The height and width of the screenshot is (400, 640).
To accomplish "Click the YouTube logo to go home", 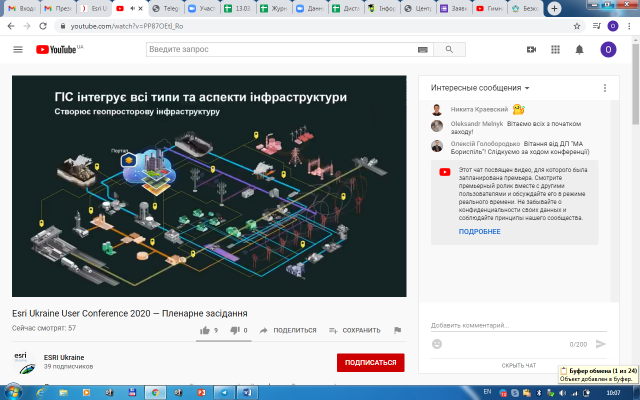I will 59,49.
